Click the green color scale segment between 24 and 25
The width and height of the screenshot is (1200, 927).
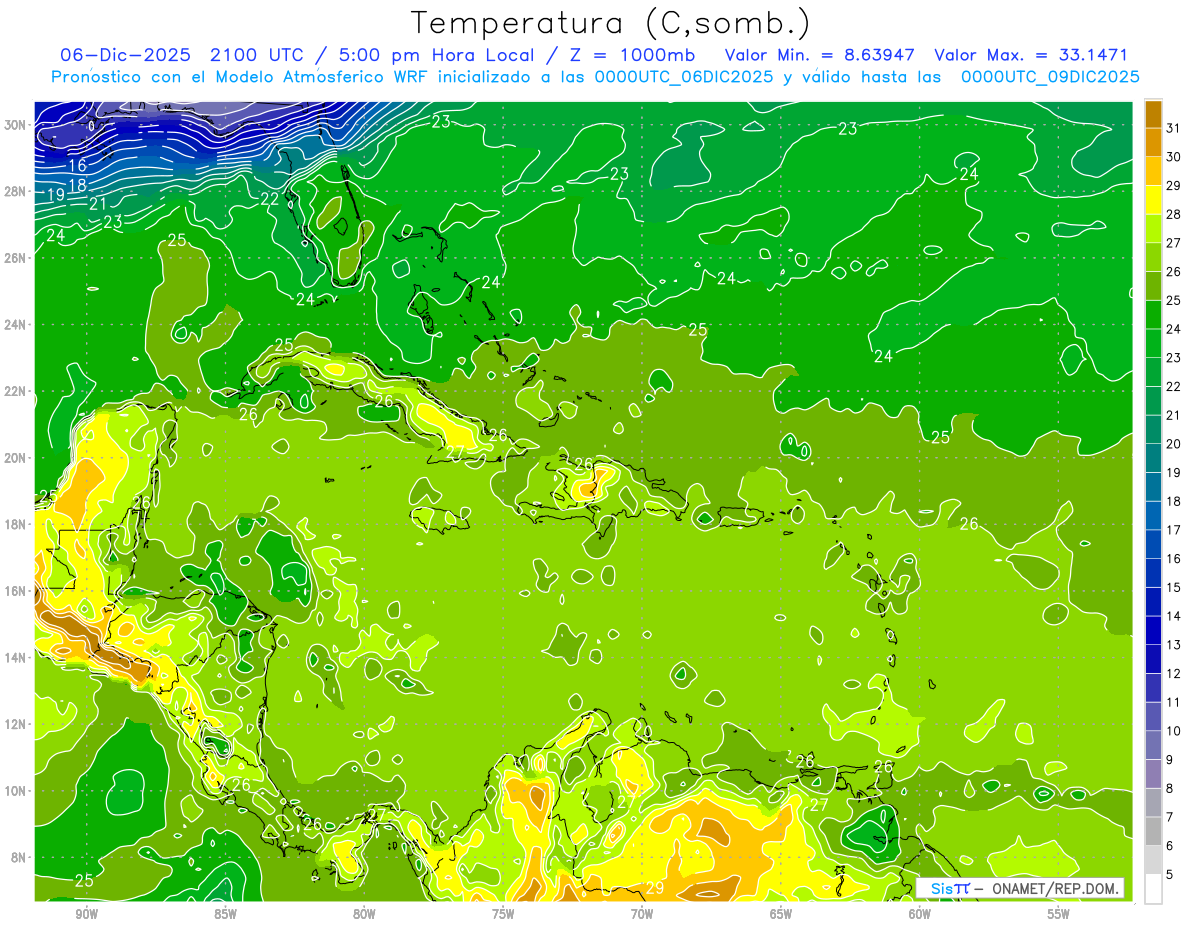point(1153,315)
